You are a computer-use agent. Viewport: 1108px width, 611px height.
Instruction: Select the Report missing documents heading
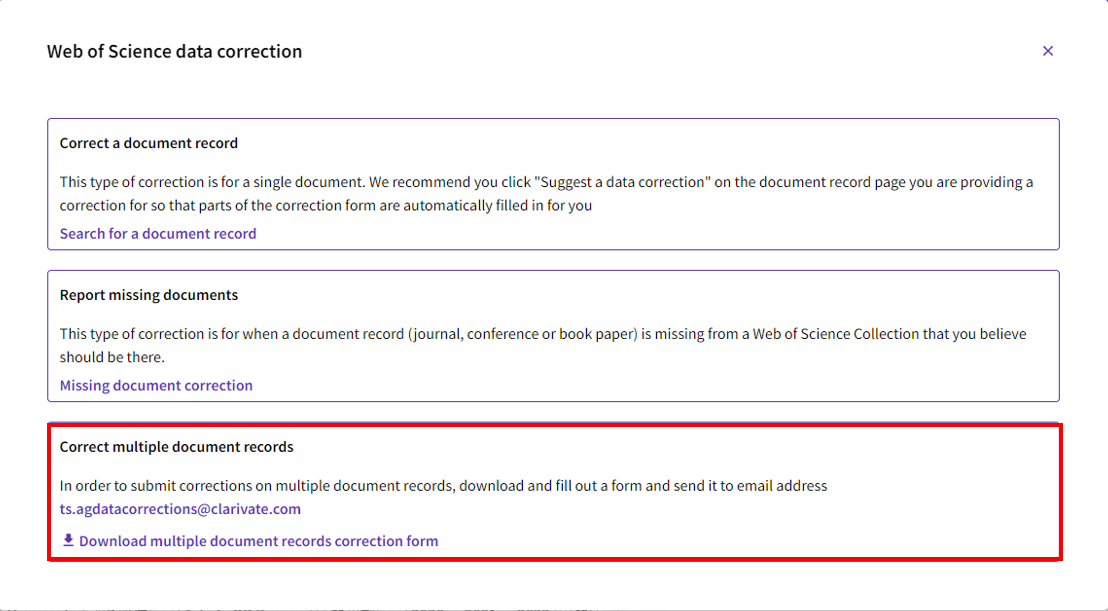(x=149, y=295)
